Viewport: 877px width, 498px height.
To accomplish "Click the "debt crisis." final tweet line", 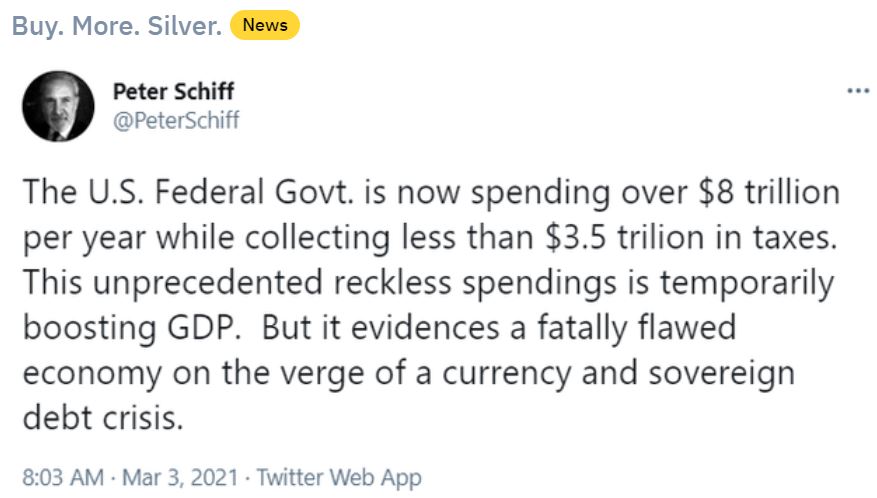I will (103, 417).
